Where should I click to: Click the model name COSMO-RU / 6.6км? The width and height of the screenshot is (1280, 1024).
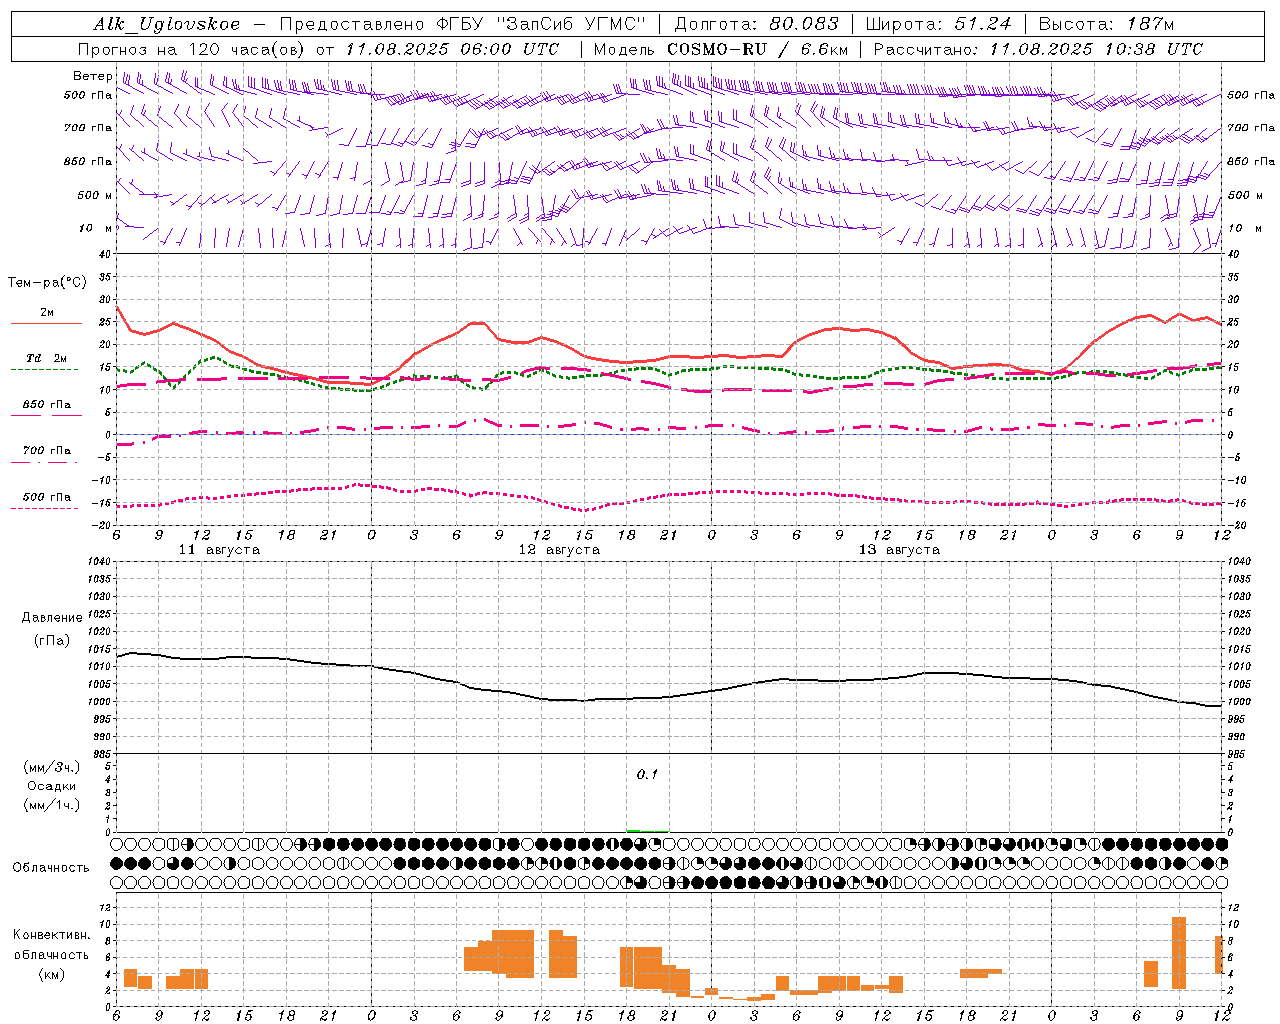pyautogui.click(x=758, y=49)
